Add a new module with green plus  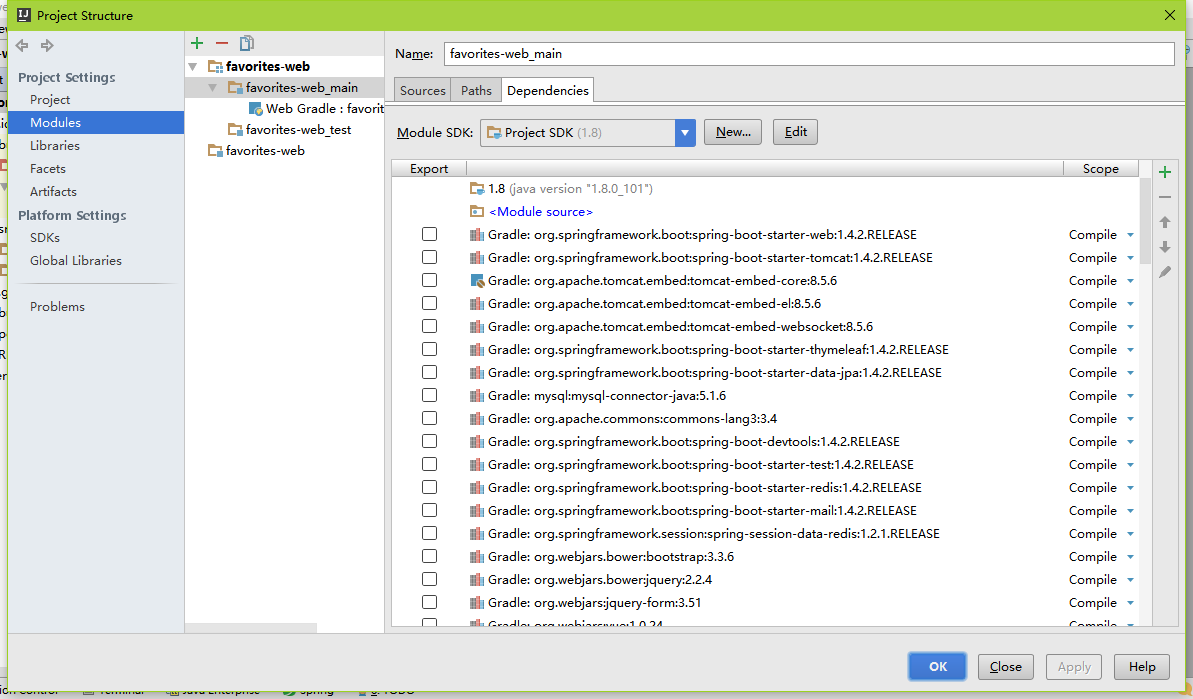[197, 43]
